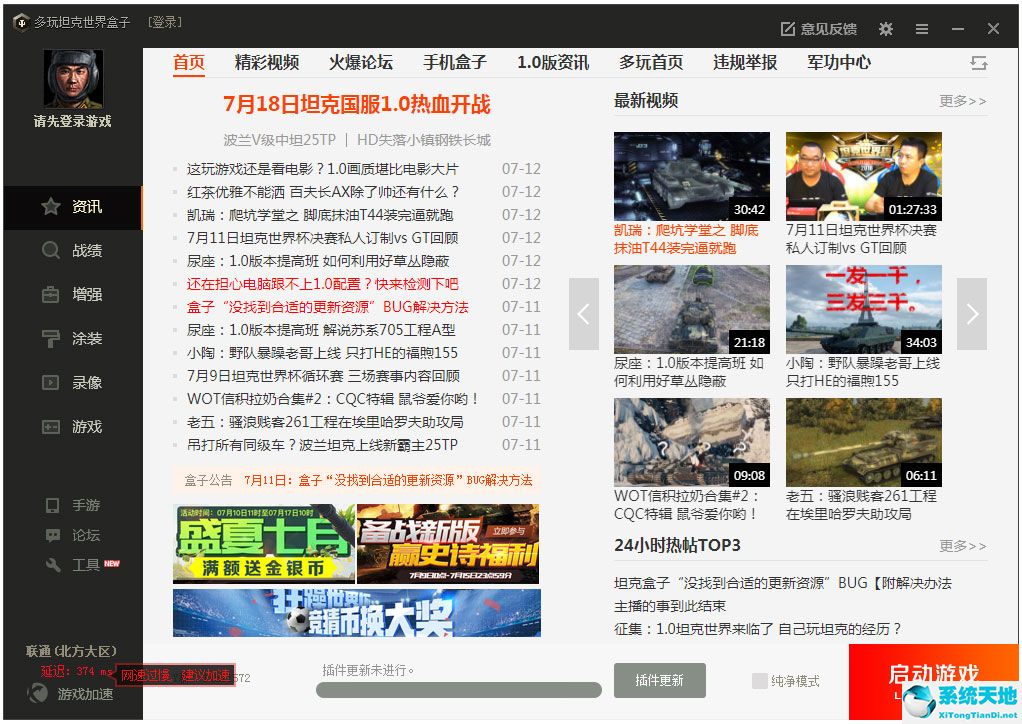The width and height of the screenshot is (1022, 724).
Task: Click [登录] in the title bar
Action: [x=164, y=22]
